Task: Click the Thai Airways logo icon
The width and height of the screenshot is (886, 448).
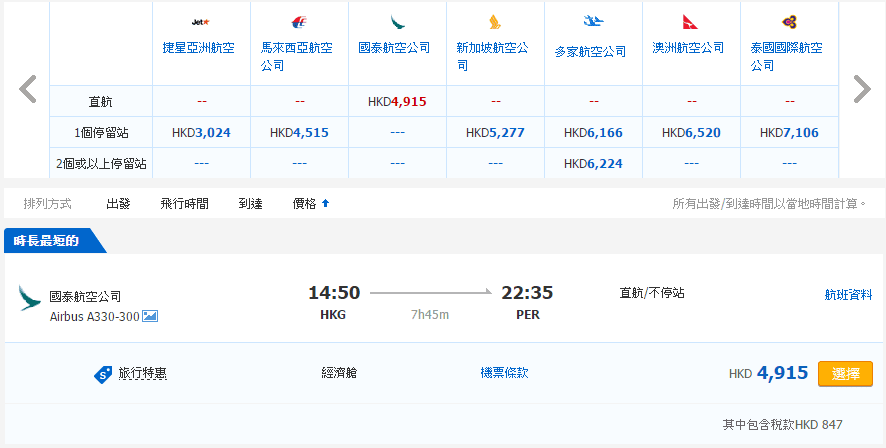Action: (788, 22)
